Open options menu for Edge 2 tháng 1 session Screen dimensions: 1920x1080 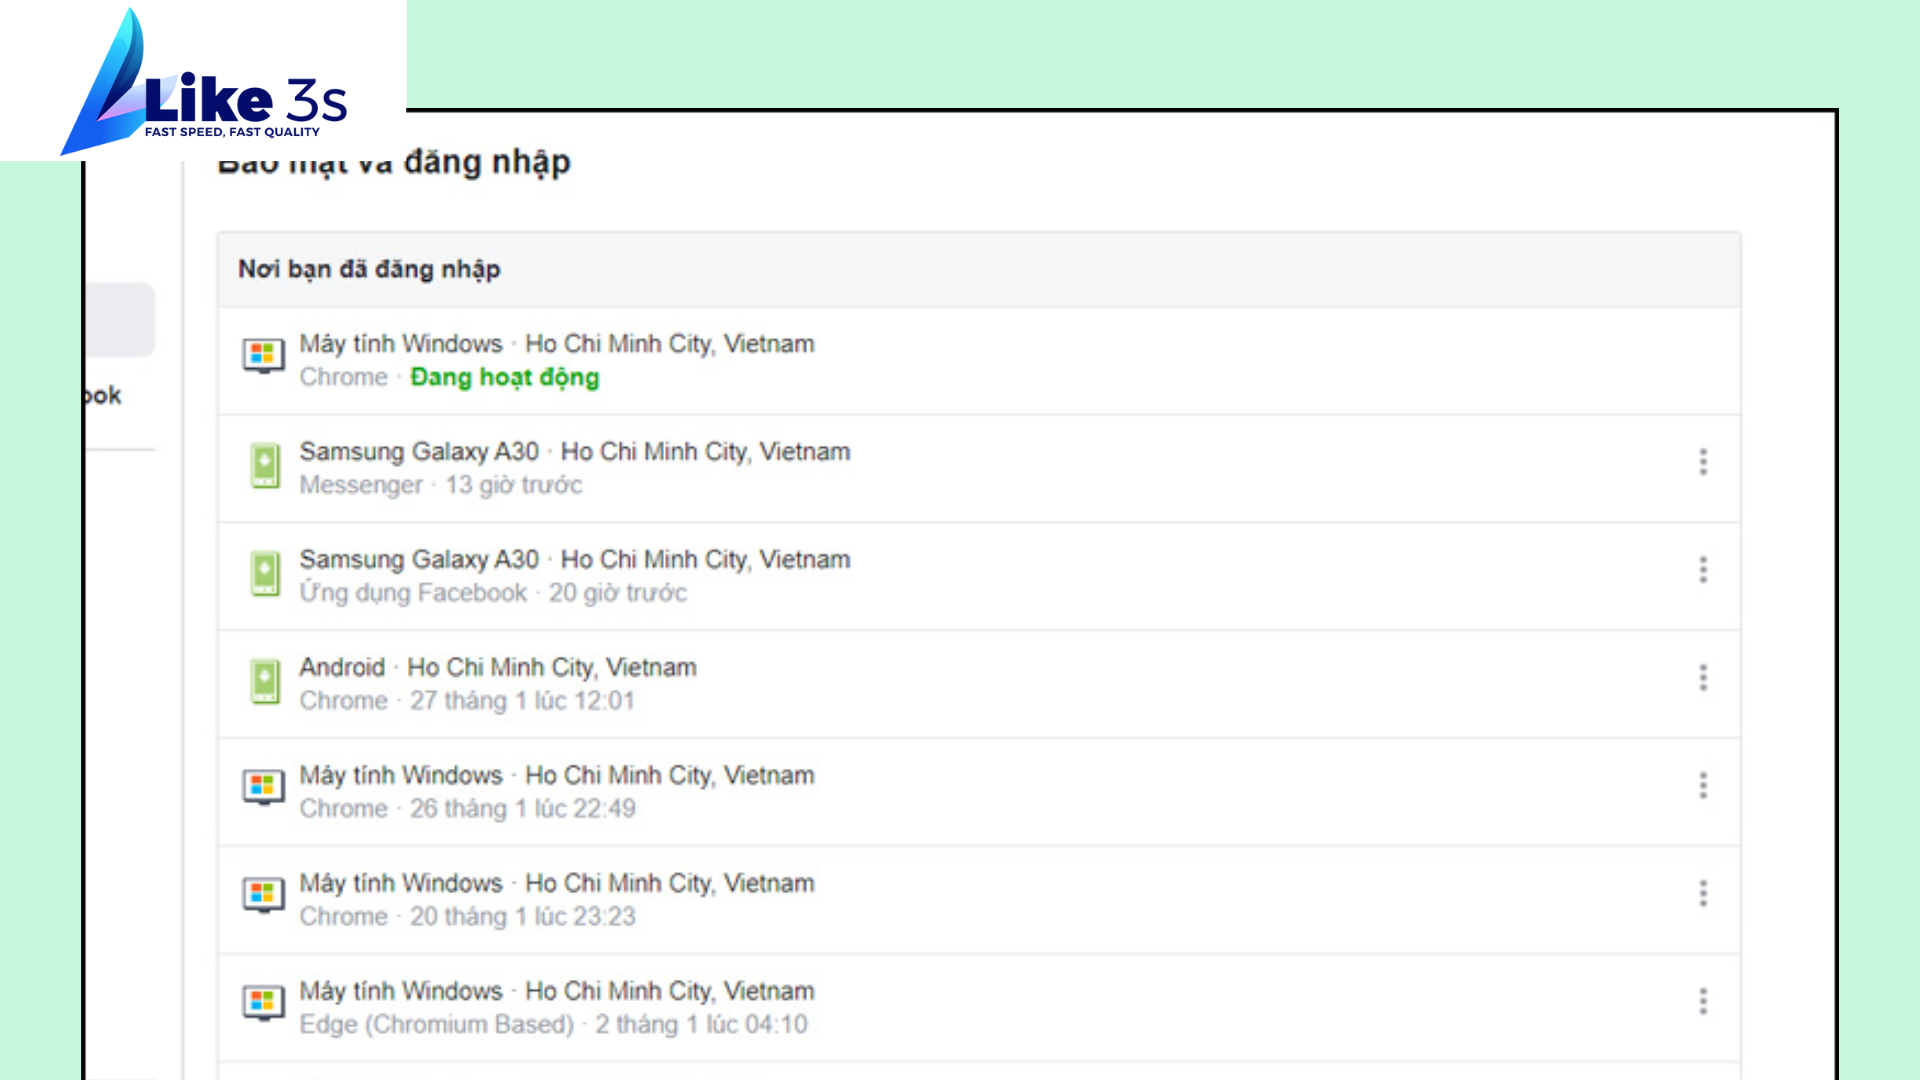click(1703, 1002)
